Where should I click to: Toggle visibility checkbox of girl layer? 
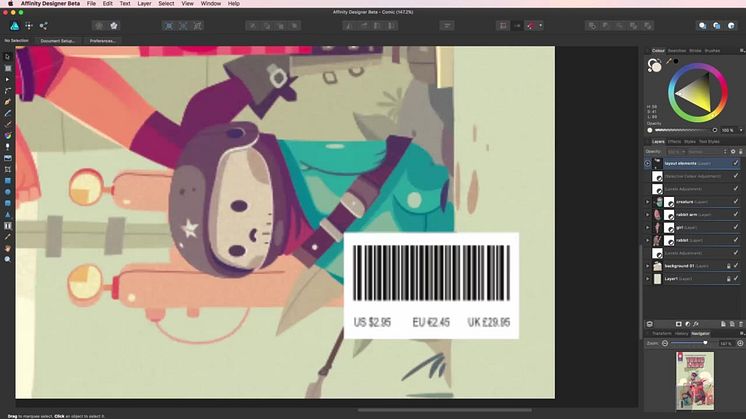point(736,227)
